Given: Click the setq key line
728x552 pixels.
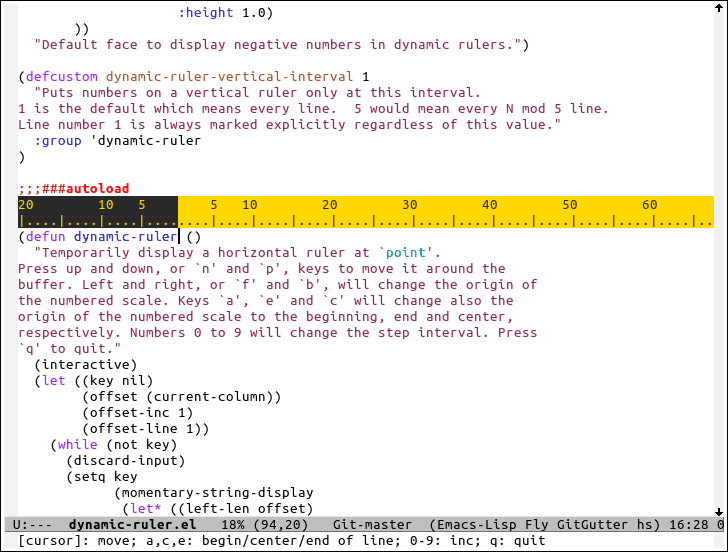Looking at the screenshot, I should 102,477.
